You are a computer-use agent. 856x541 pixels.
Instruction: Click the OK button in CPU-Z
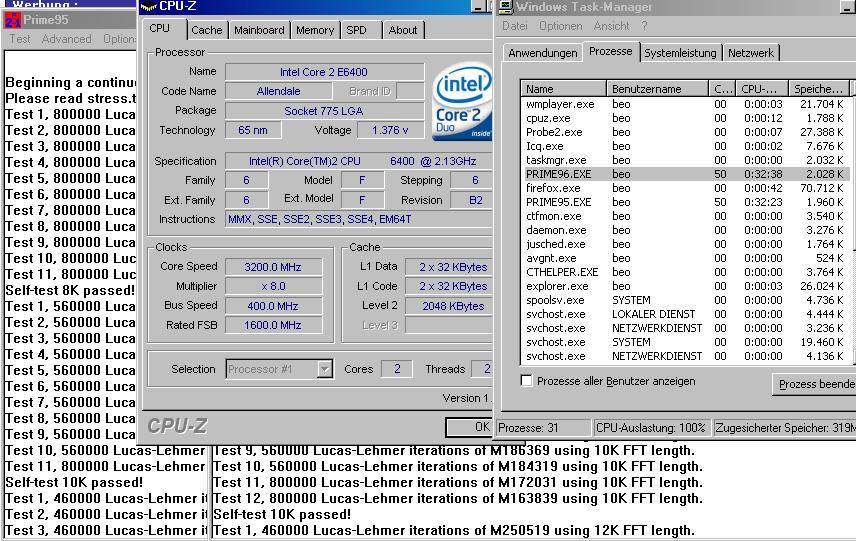click(x=470, y=427)
